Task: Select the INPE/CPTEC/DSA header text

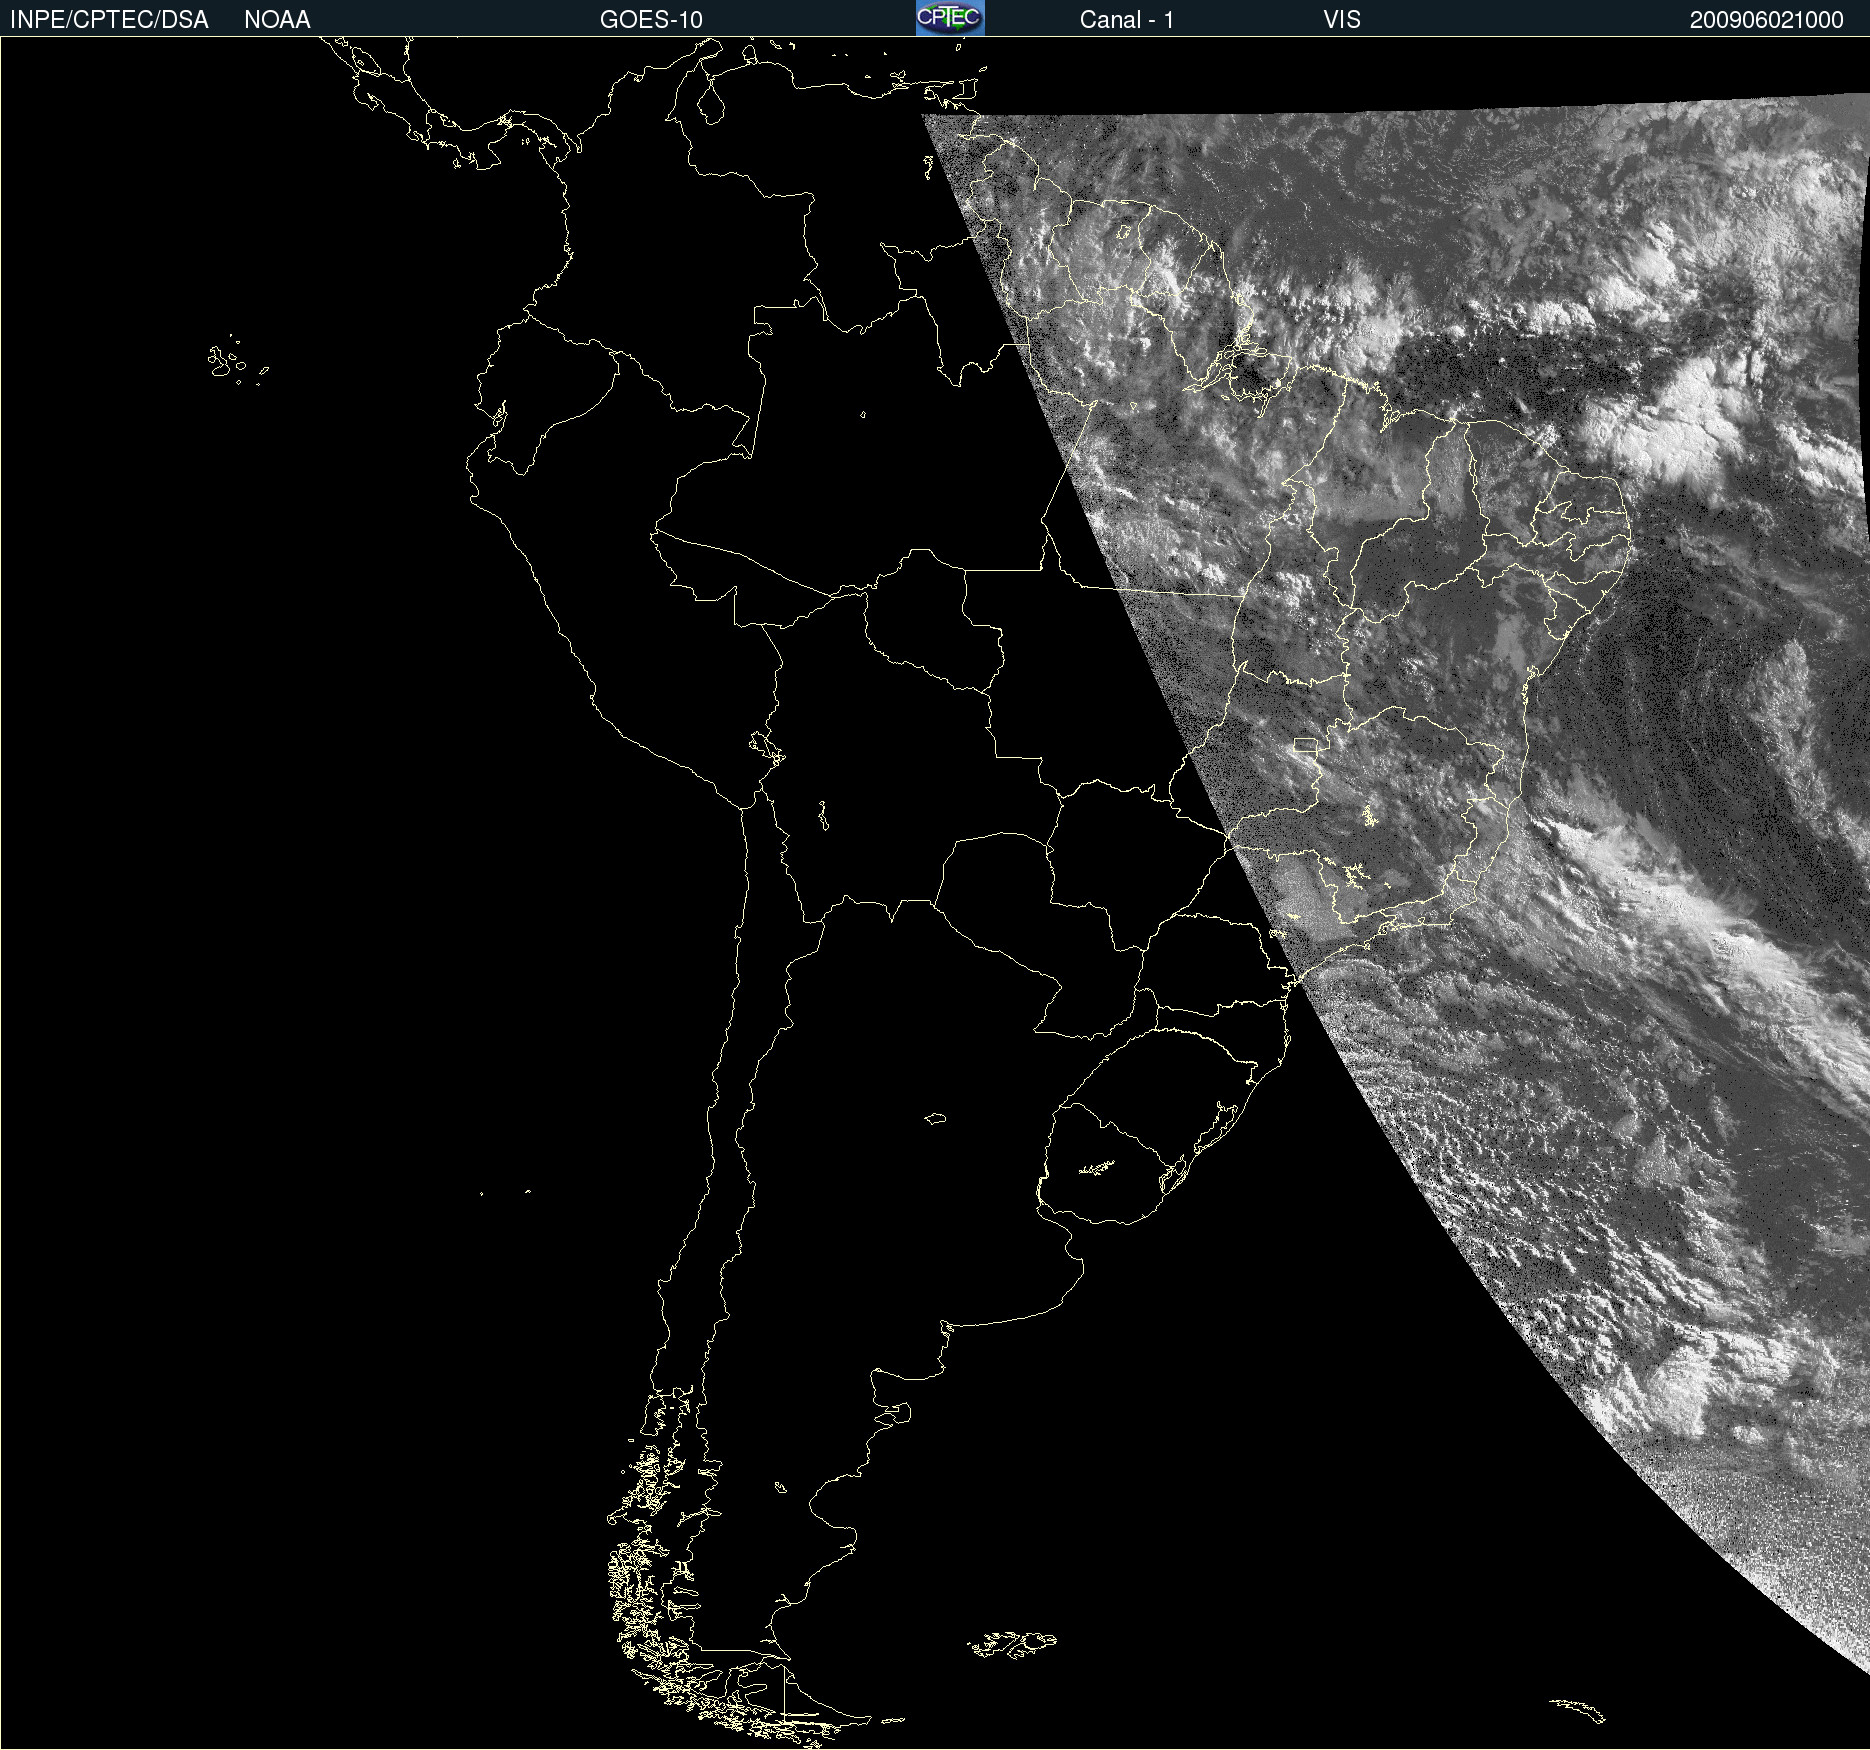Action: (x=109, y=20)
